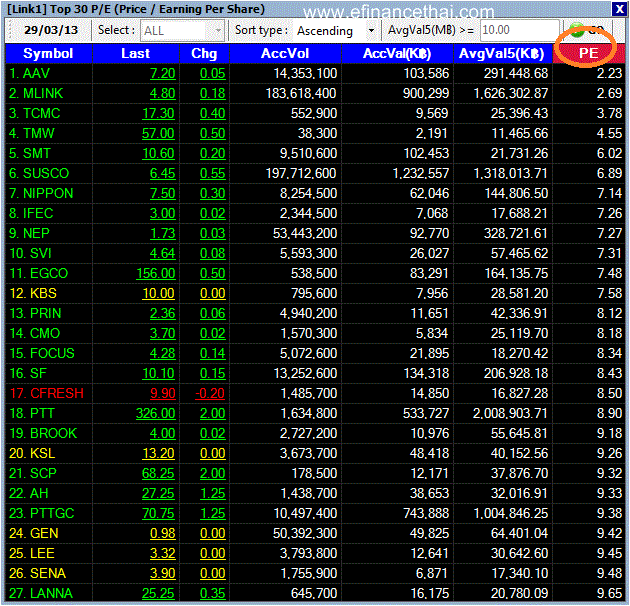The height and width of the screenshot is (606, 630).
Task: Close the Top 30 P/E window
Action: click(620, 9)
